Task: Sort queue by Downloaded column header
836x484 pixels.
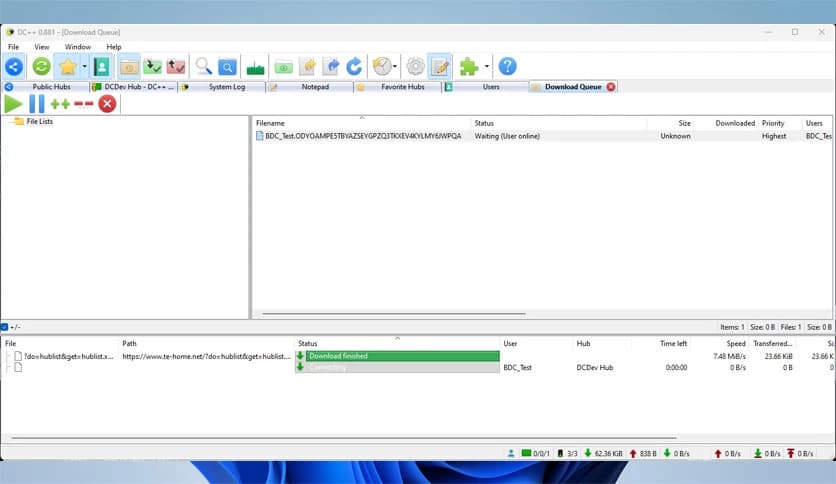Action: pyautogui.click(x=725, y=123)
